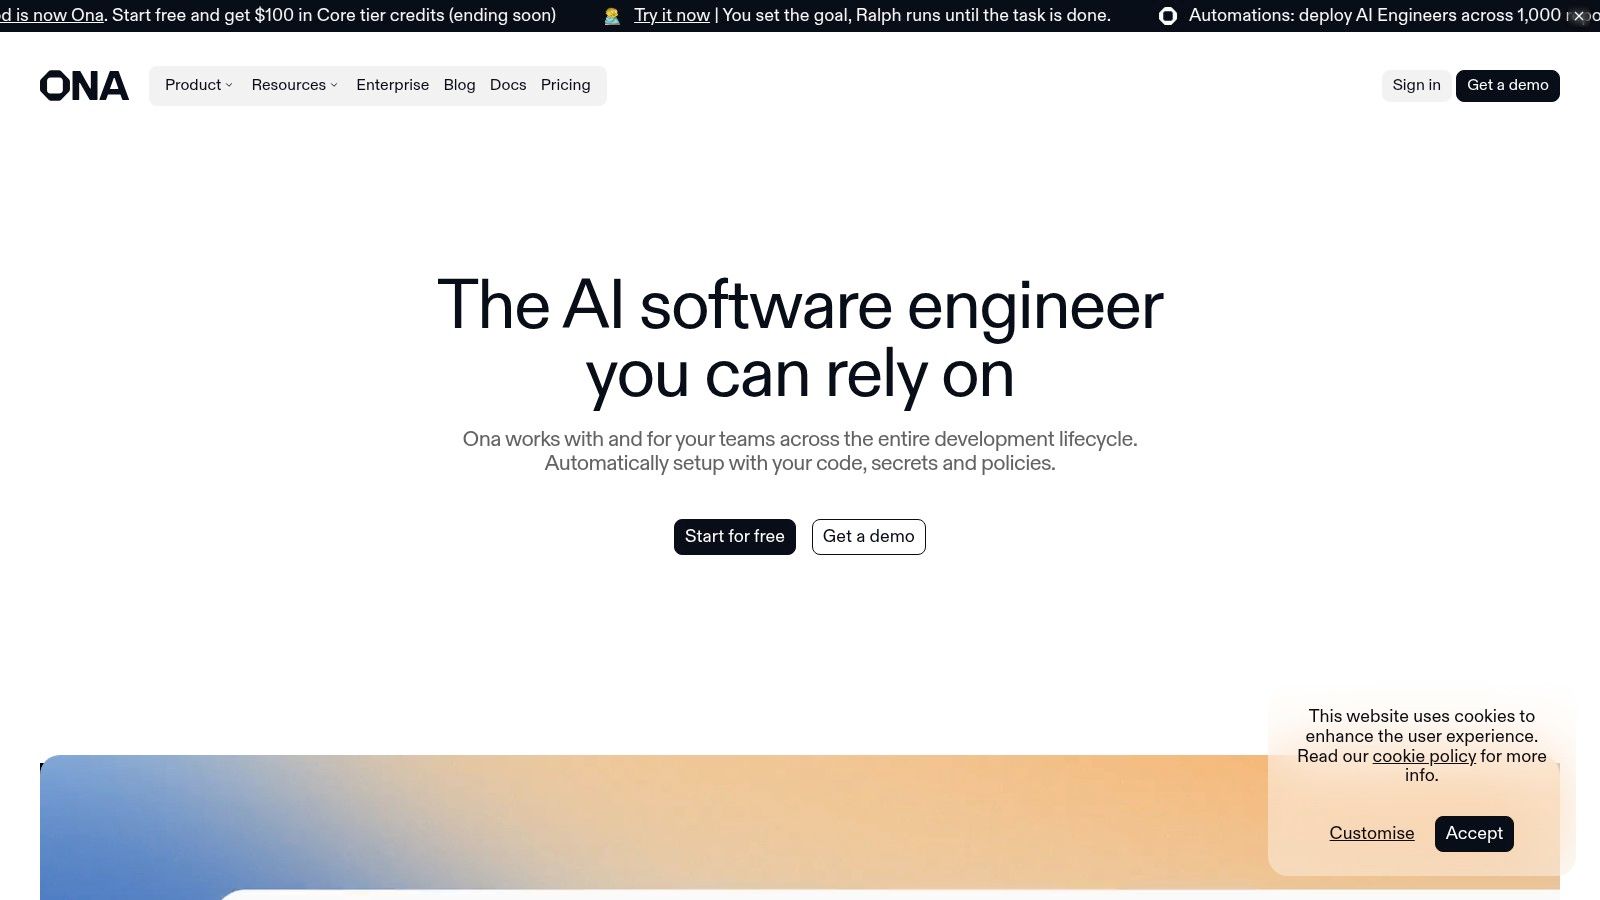Screen dimensions: 1600x900
Task: Follow the Try it now banner link
Action: 672,16
